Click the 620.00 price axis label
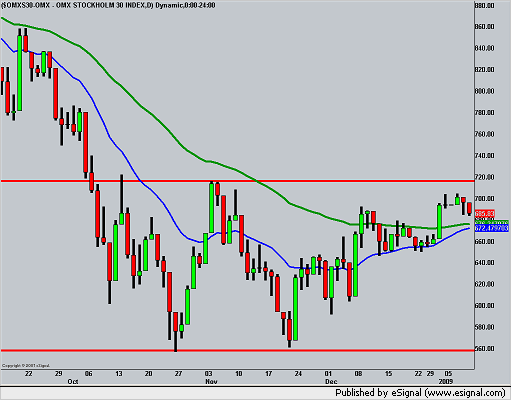The width and height of the screenshot is (511, 400). (x=485, y=284)
